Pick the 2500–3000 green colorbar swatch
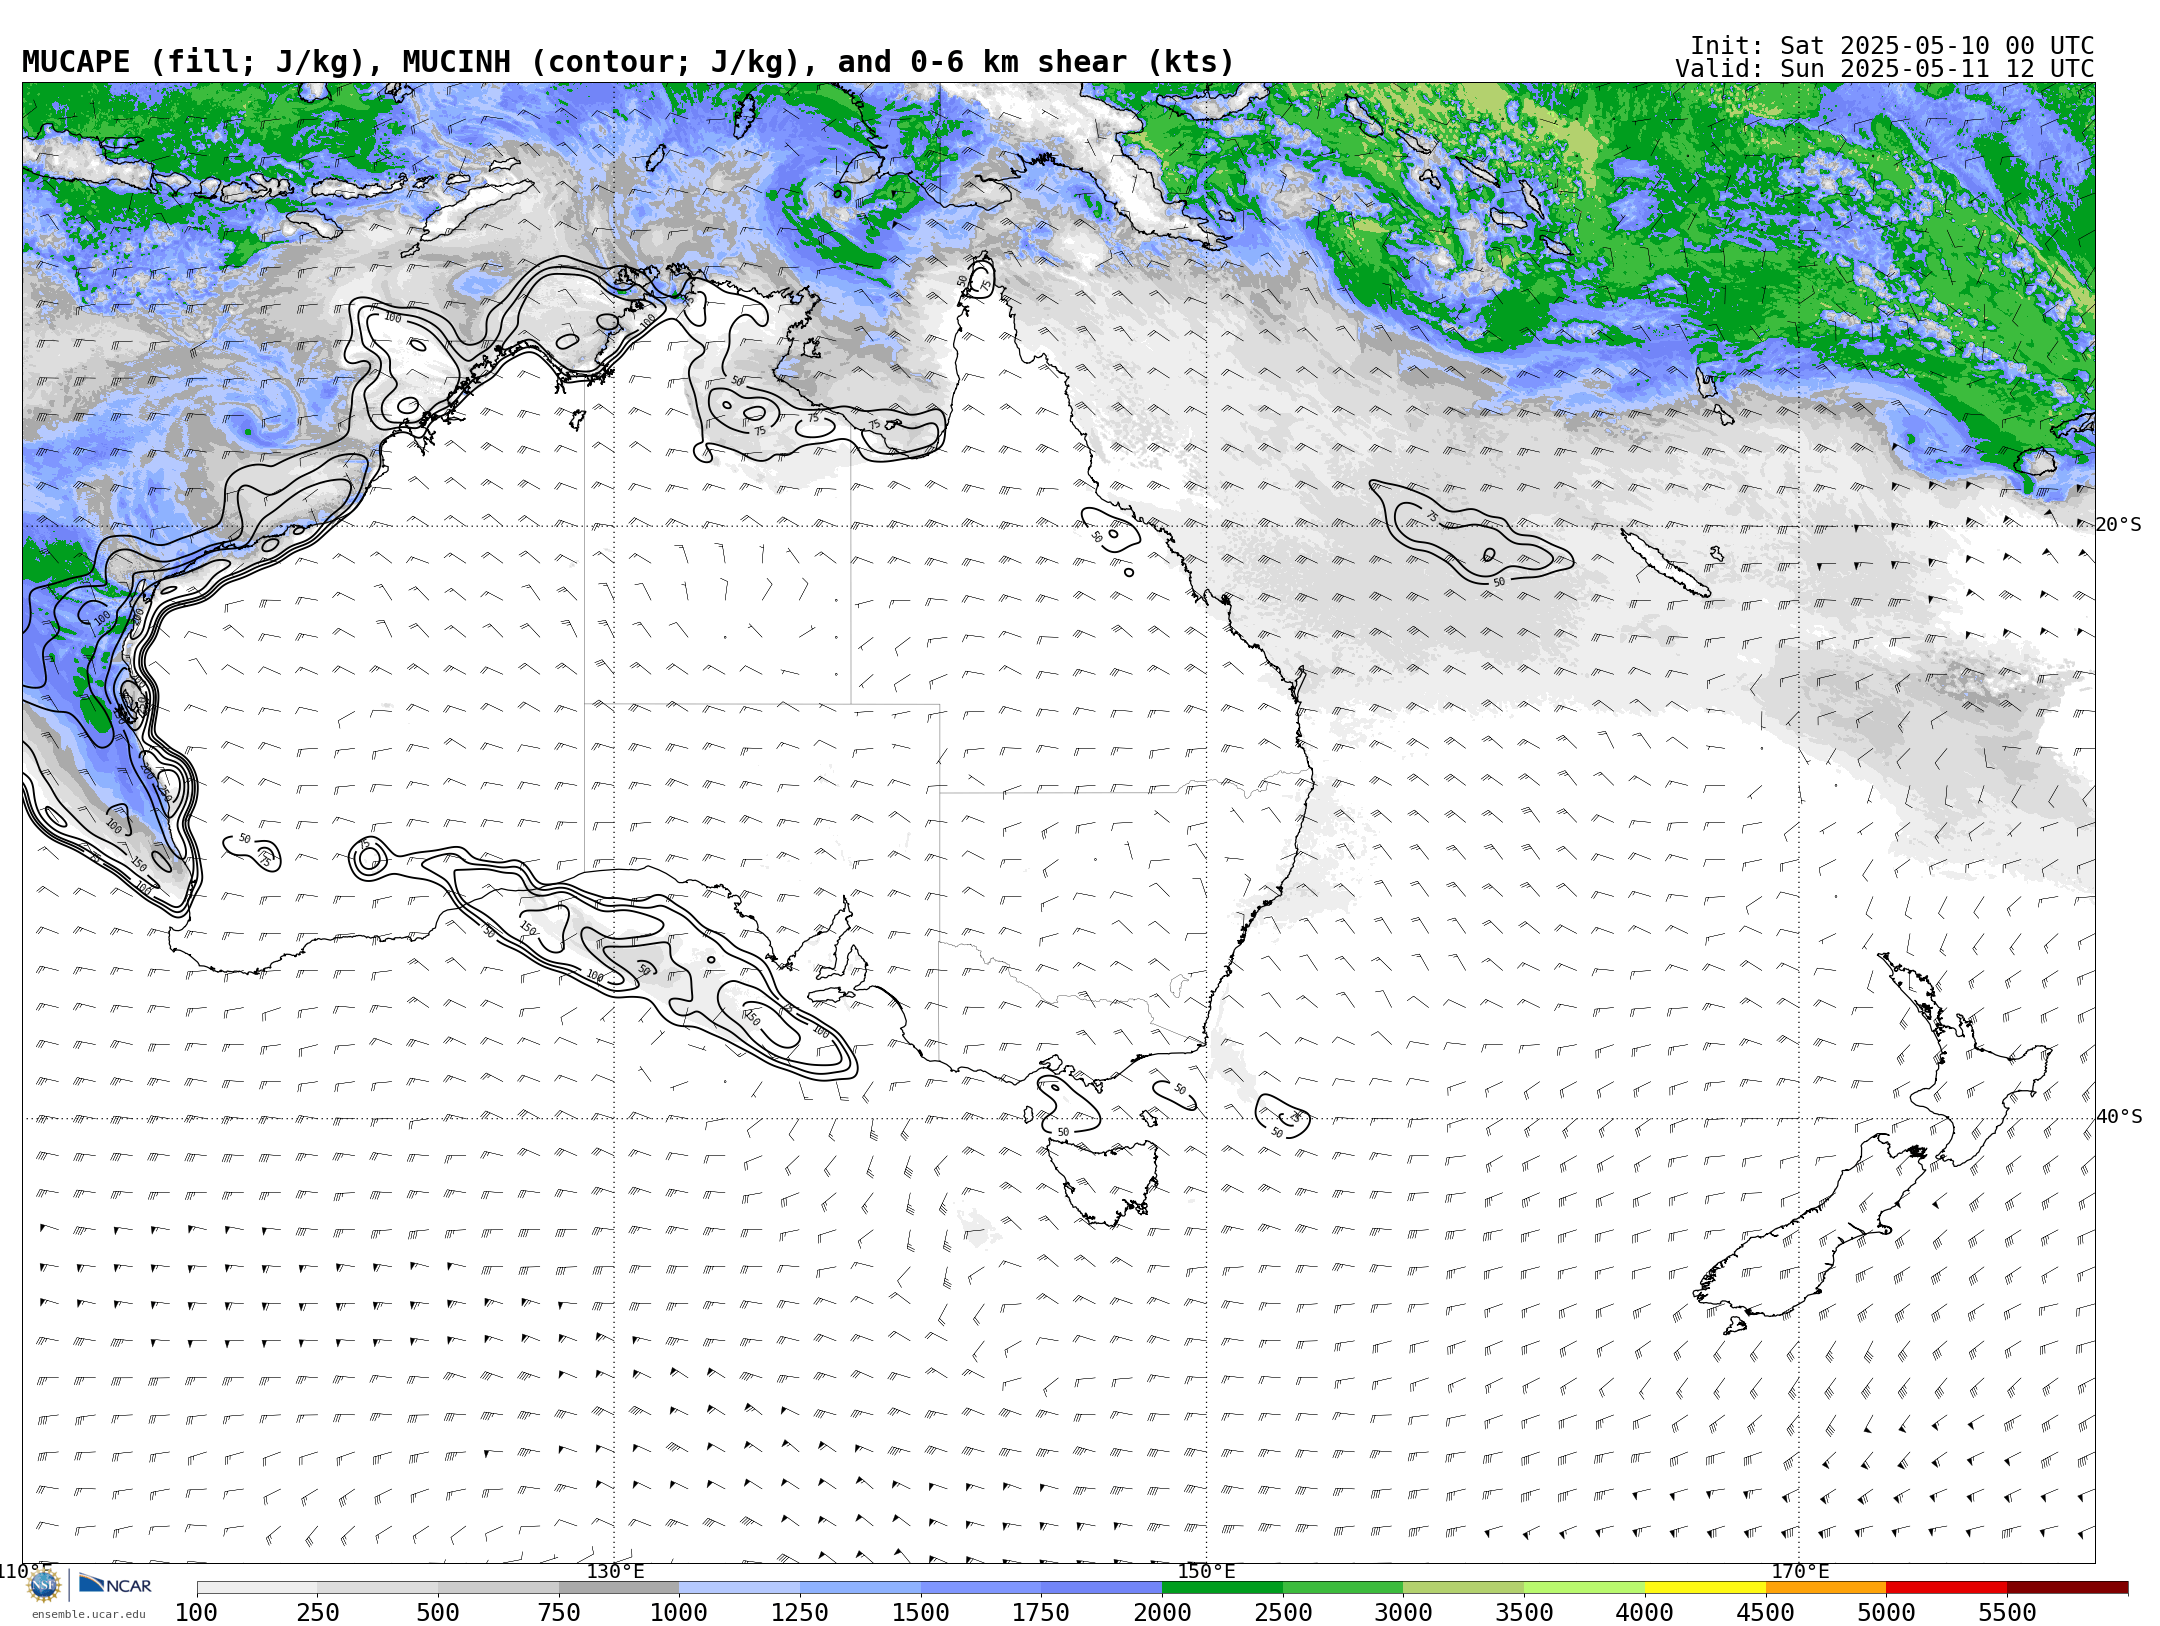The height and width of the screenshot is (1626, 2160). 1343,1588
